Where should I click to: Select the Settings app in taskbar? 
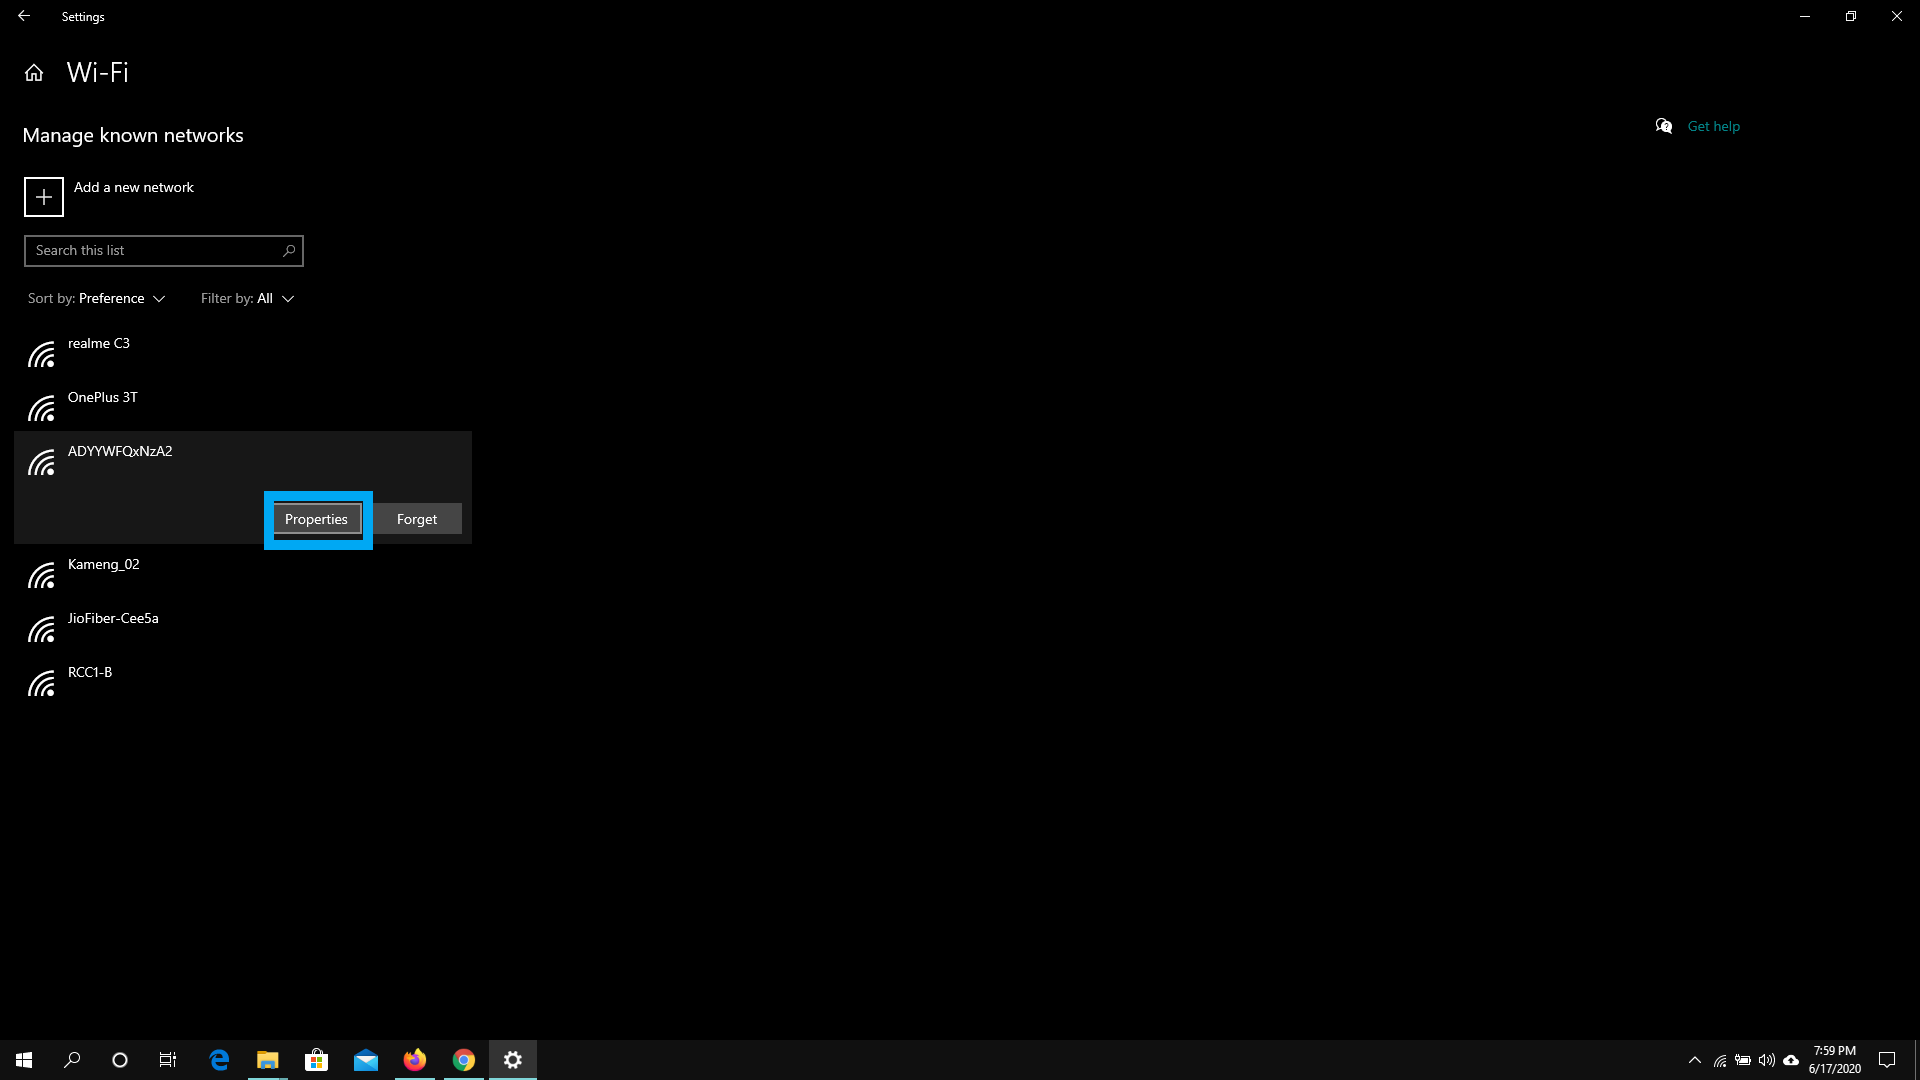click(512, 1059)
